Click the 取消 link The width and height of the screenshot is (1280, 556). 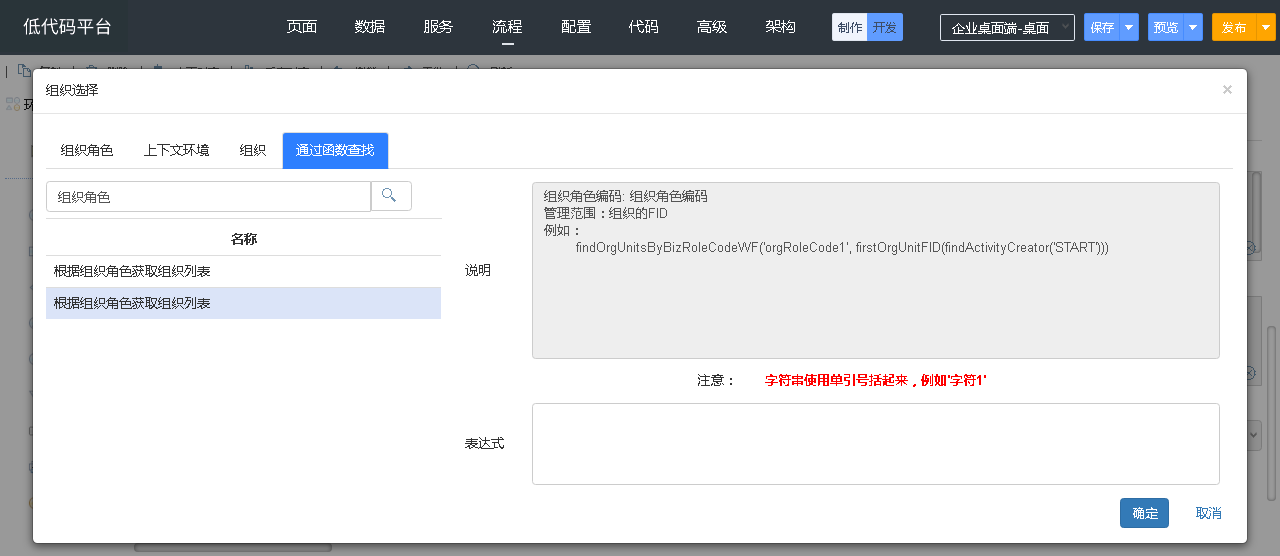tap(1208, 513)
